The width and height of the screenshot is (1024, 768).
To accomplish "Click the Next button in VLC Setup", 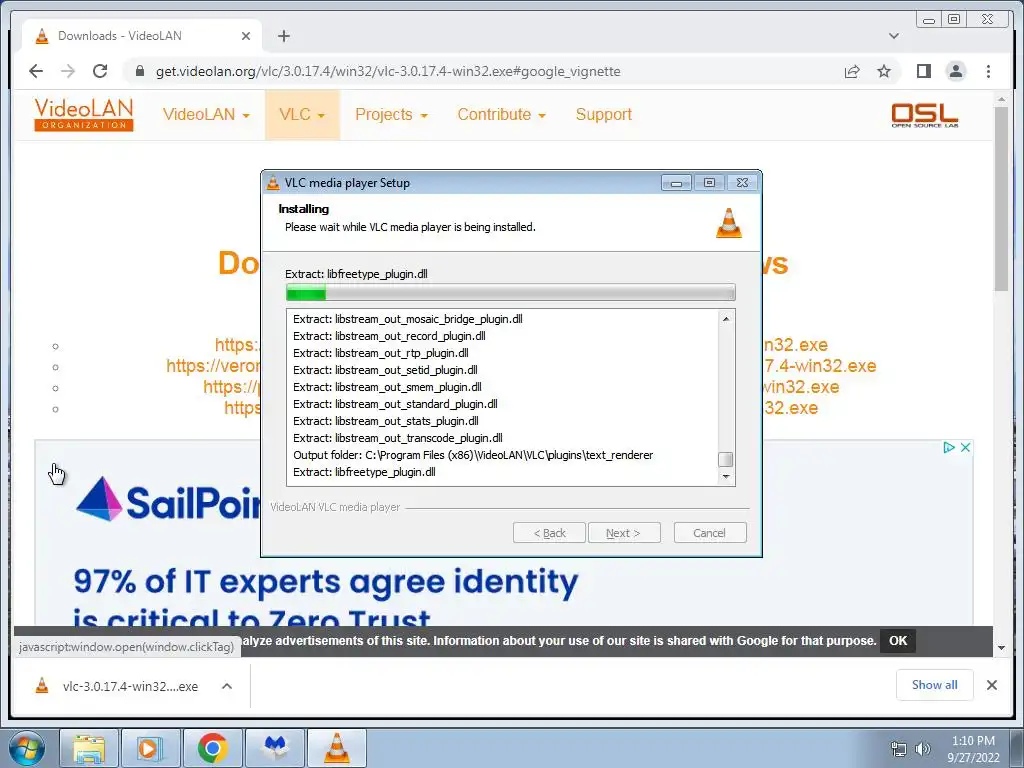I will point(624,533).
